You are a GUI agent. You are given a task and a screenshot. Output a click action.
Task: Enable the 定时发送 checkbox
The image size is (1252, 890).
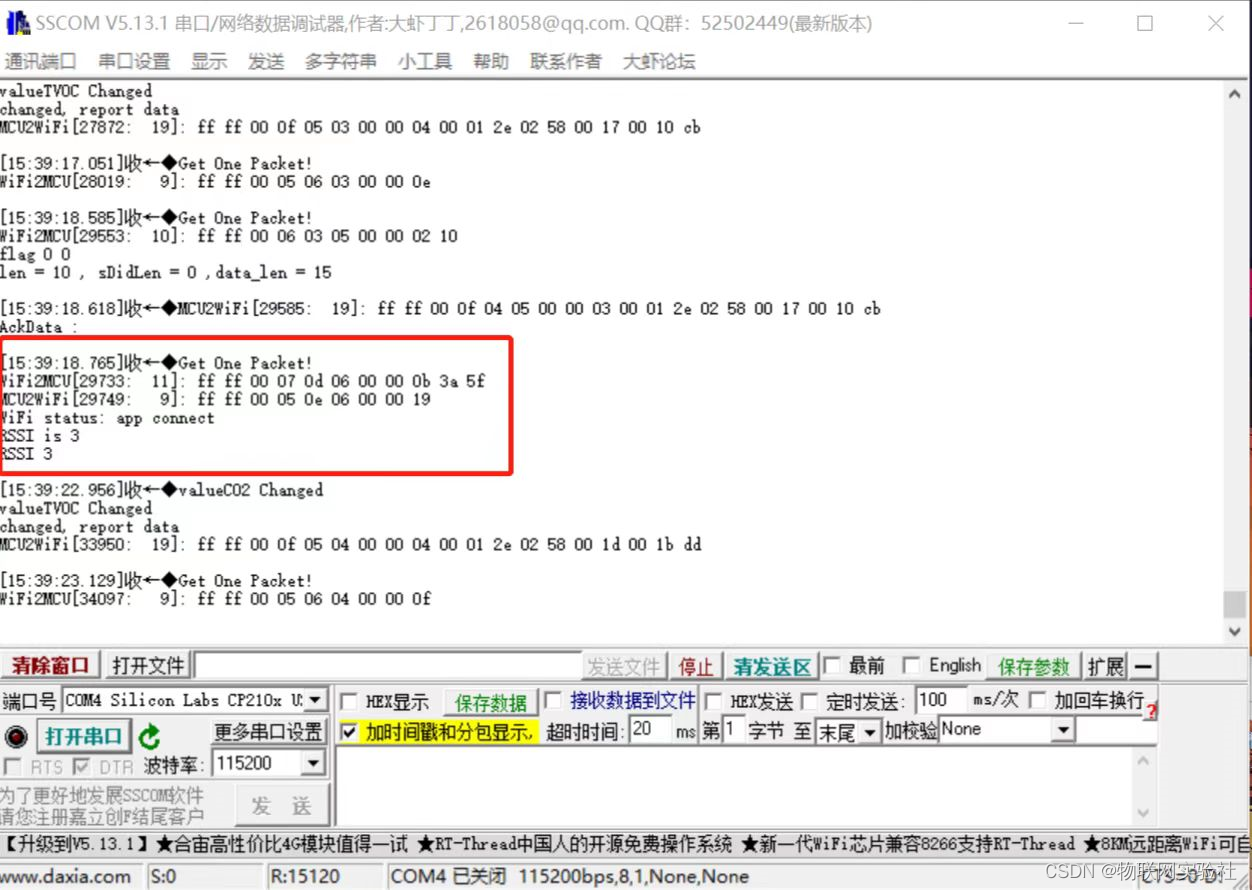[810, 701]
